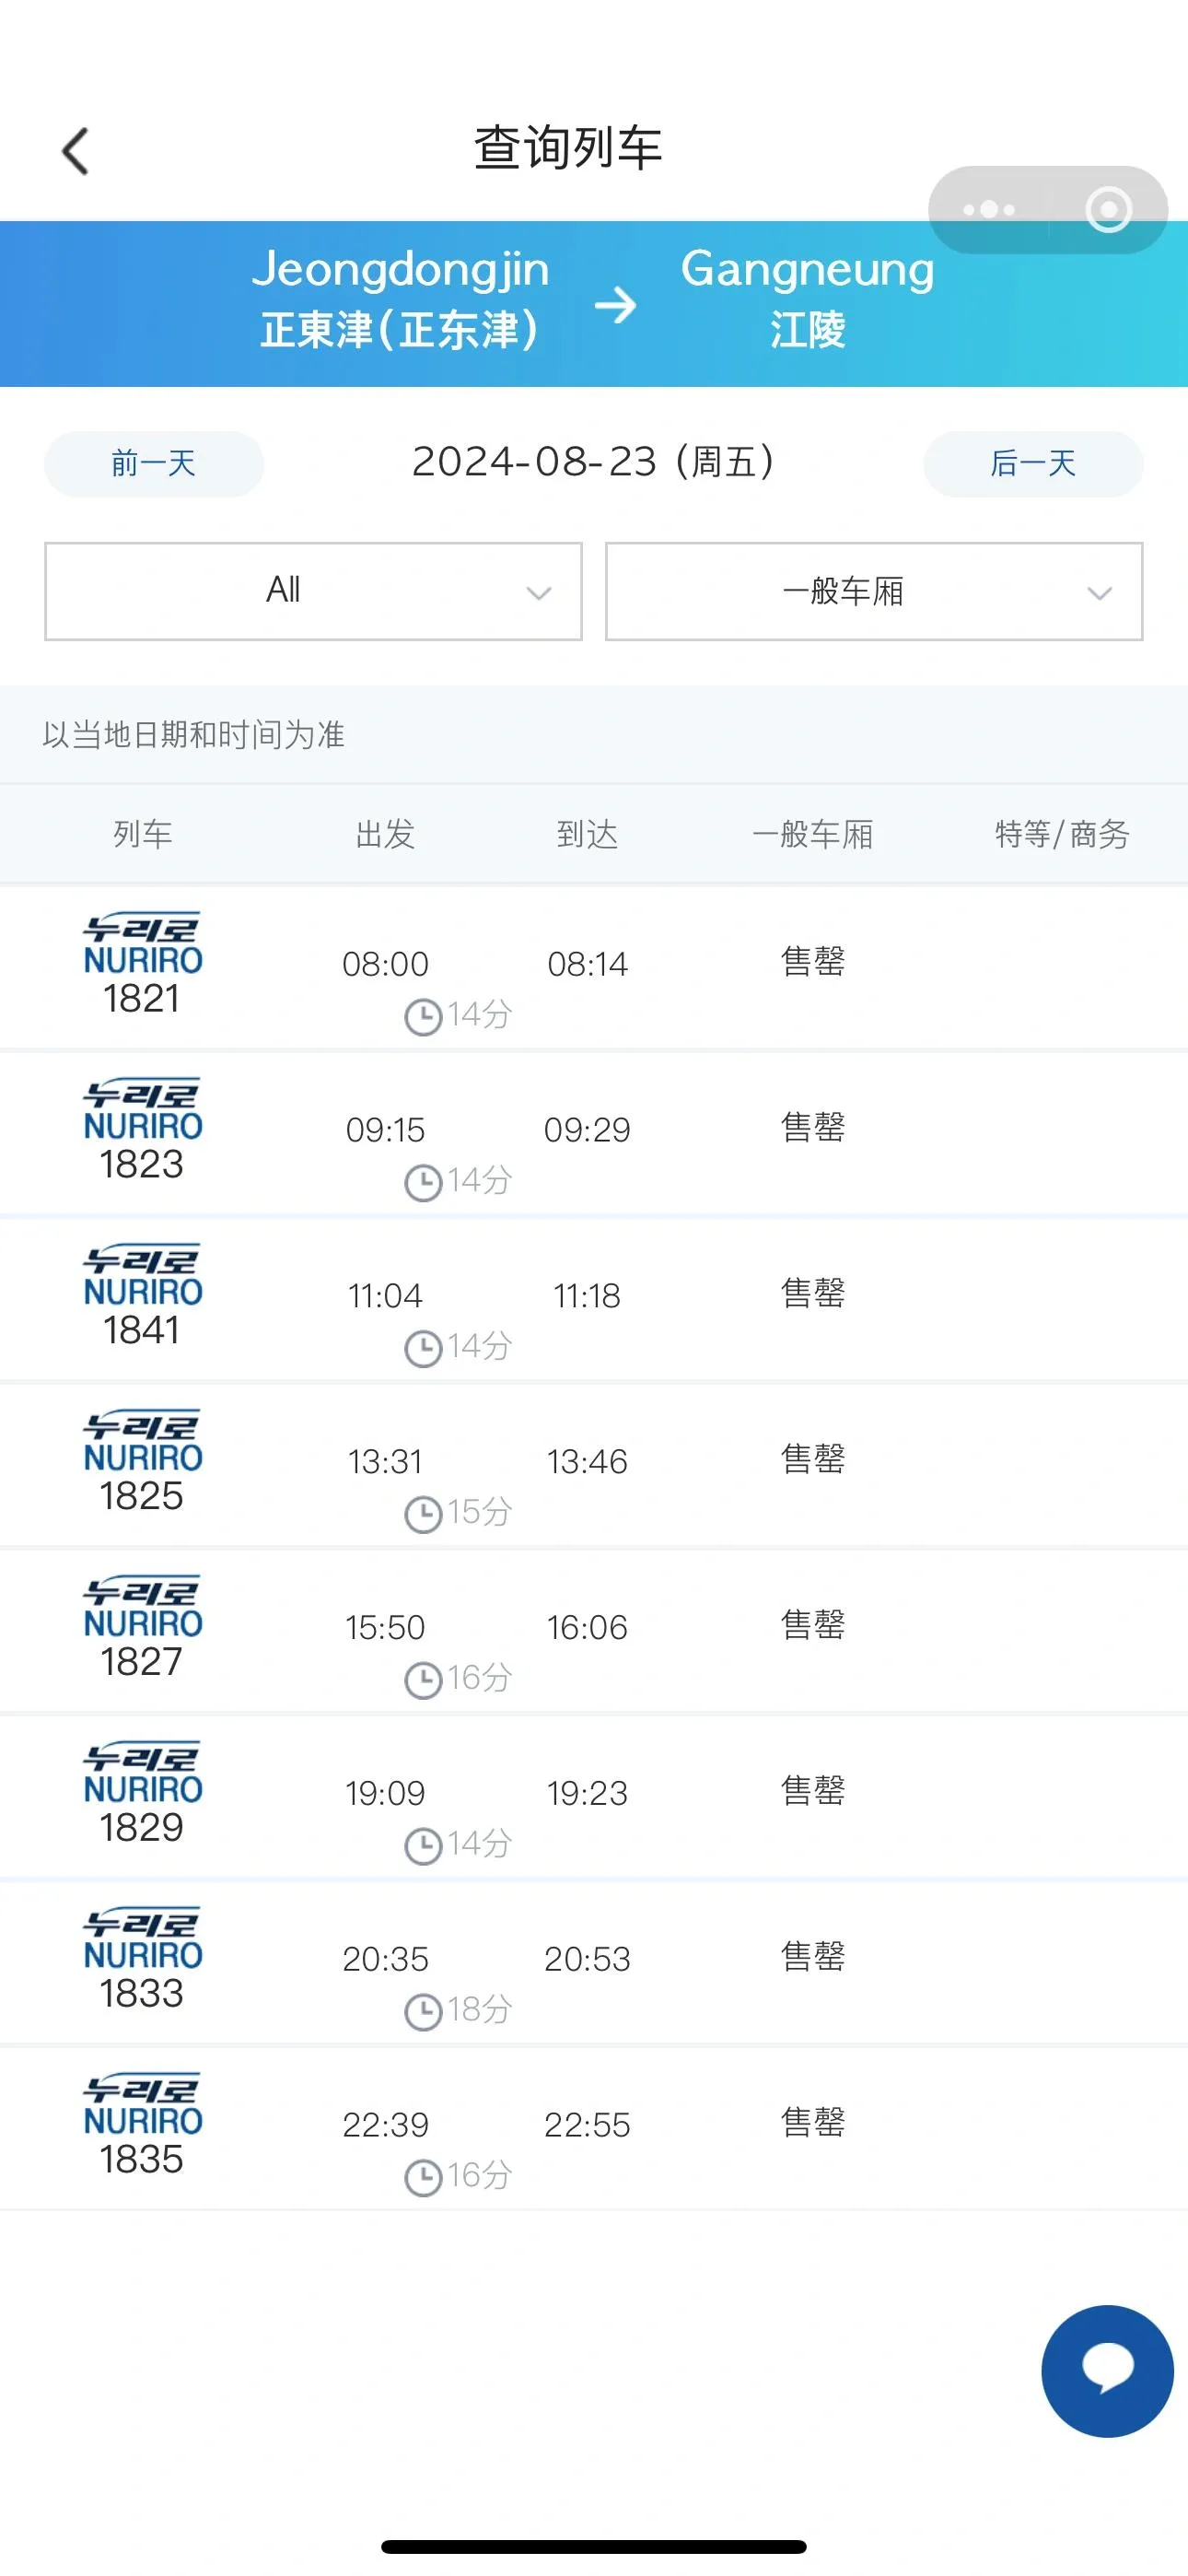Screen dimensions: 1188x2576
Task: Go to previous day with 前一天
Action: [x=154, y=463]
